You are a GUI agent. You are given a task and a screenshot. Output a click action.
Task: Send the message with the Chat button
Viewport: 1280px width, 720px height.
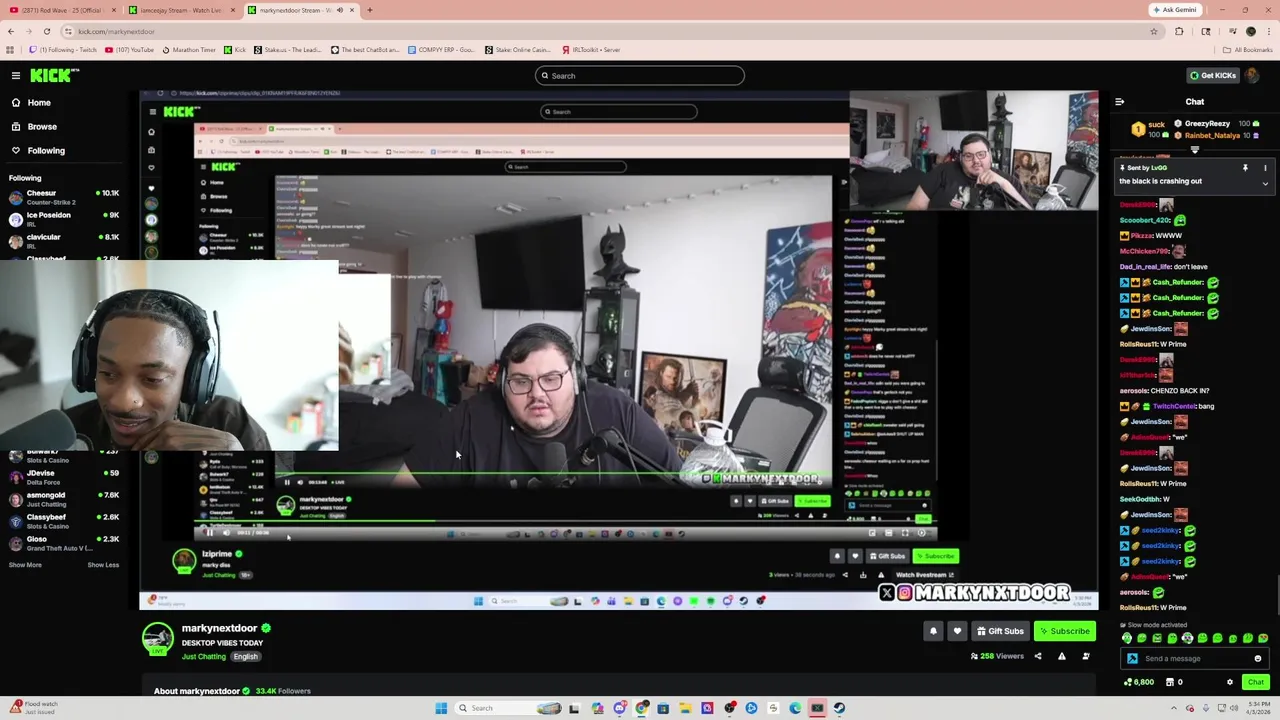click(x=1255, y=682)
